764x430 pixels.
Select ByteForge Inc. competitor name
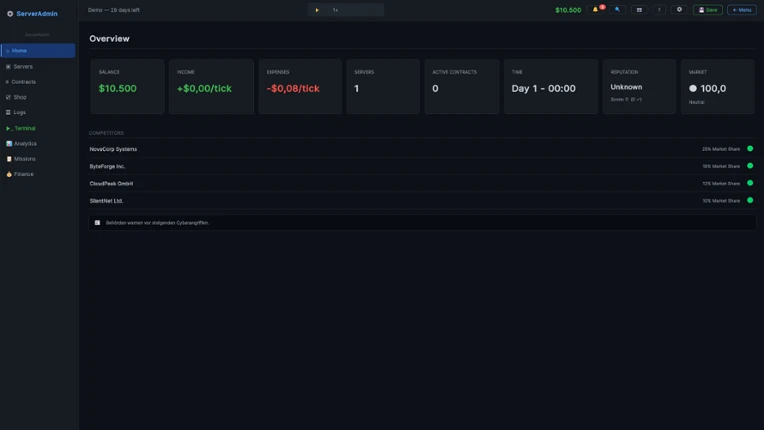click(107, 166)
